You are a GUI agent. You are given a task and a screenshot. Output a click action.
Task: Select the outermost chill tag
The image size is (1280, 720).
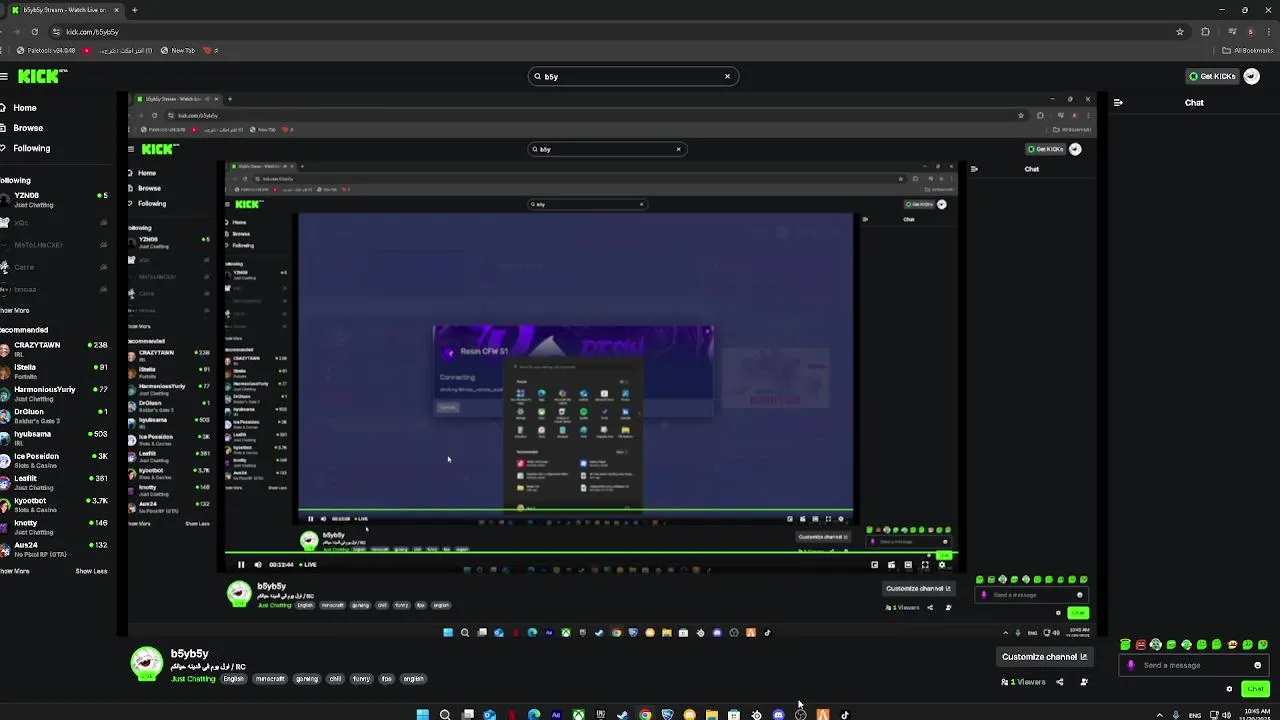(335, 679)
